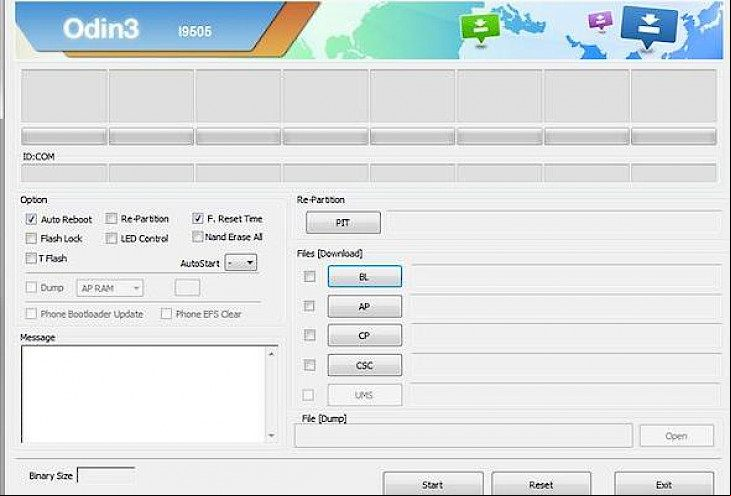Click the Message box scroll up arrow
Viewport: 731px width, 496px height.
[271, 354]
